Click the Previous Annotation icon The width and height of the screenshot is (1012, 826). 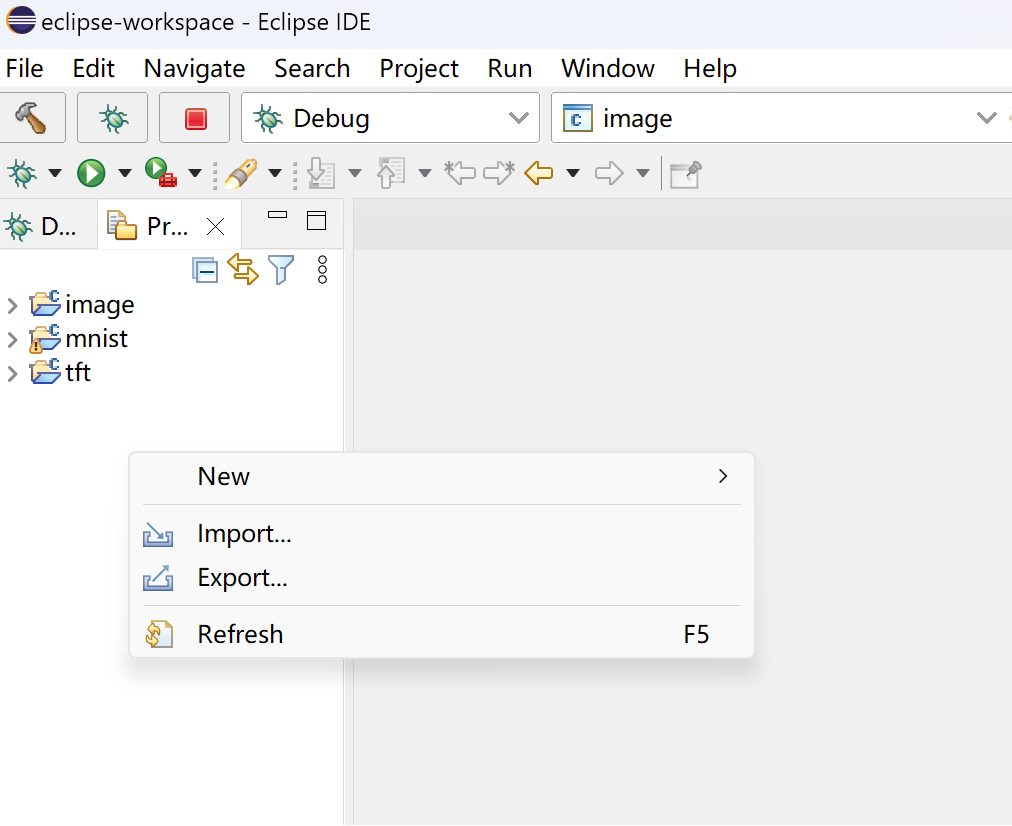click(x=391, y=173)
